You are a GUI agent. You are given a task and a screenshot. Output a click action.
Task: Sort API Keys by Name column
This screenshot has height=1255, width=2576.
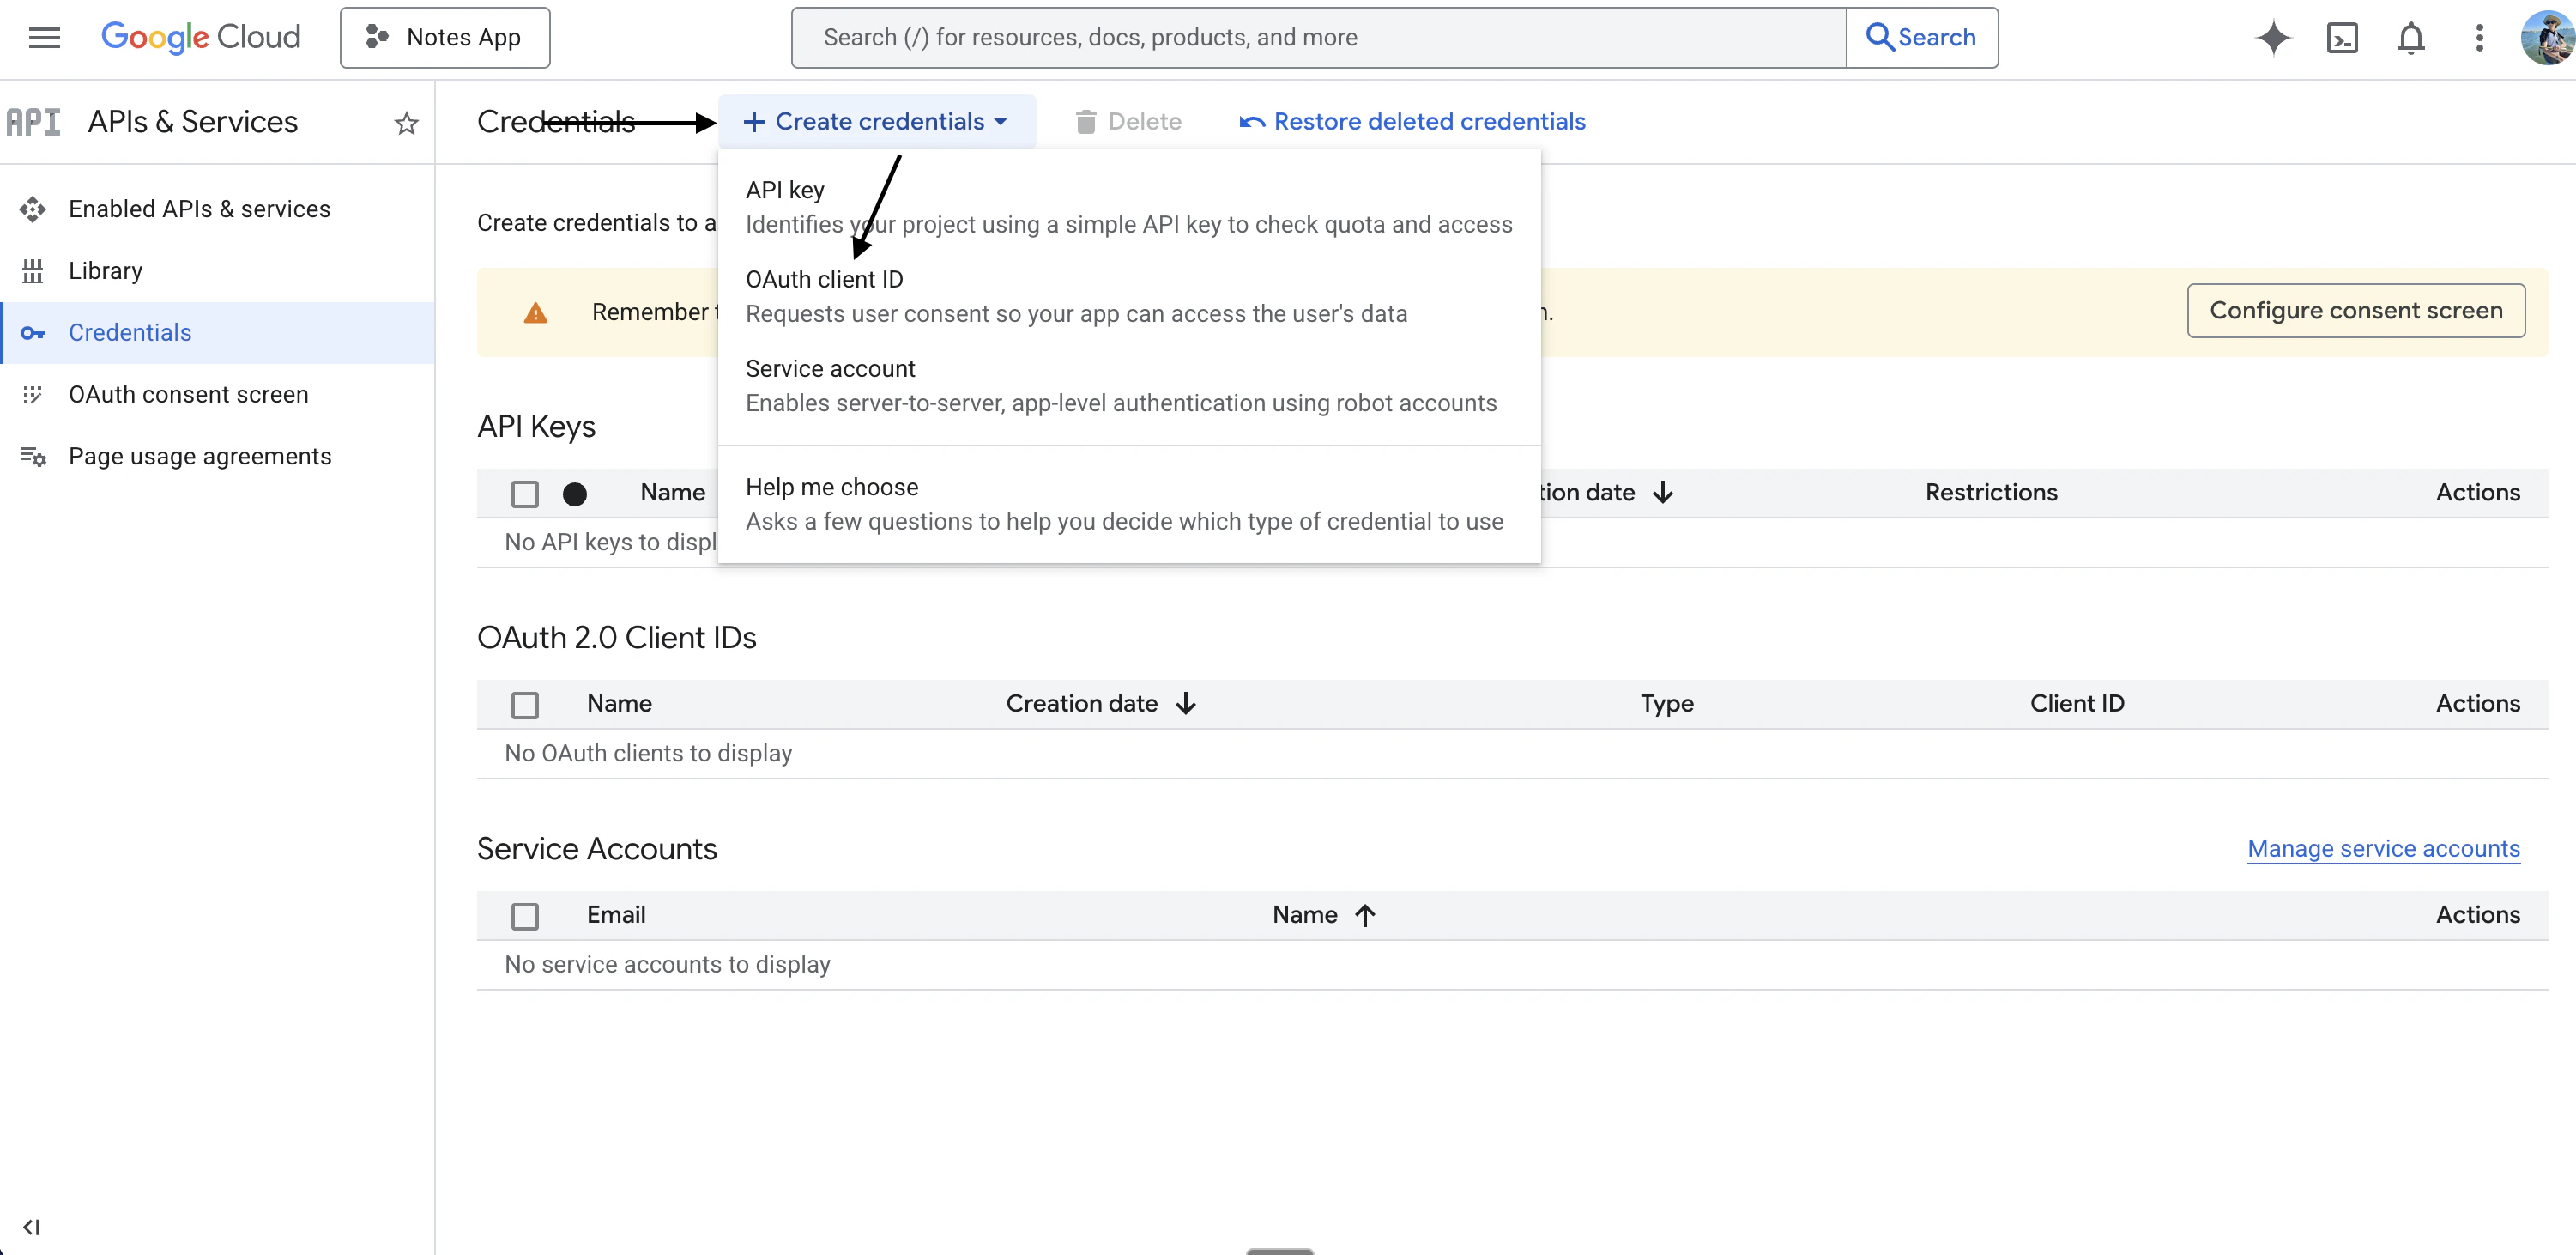(673, 493)
